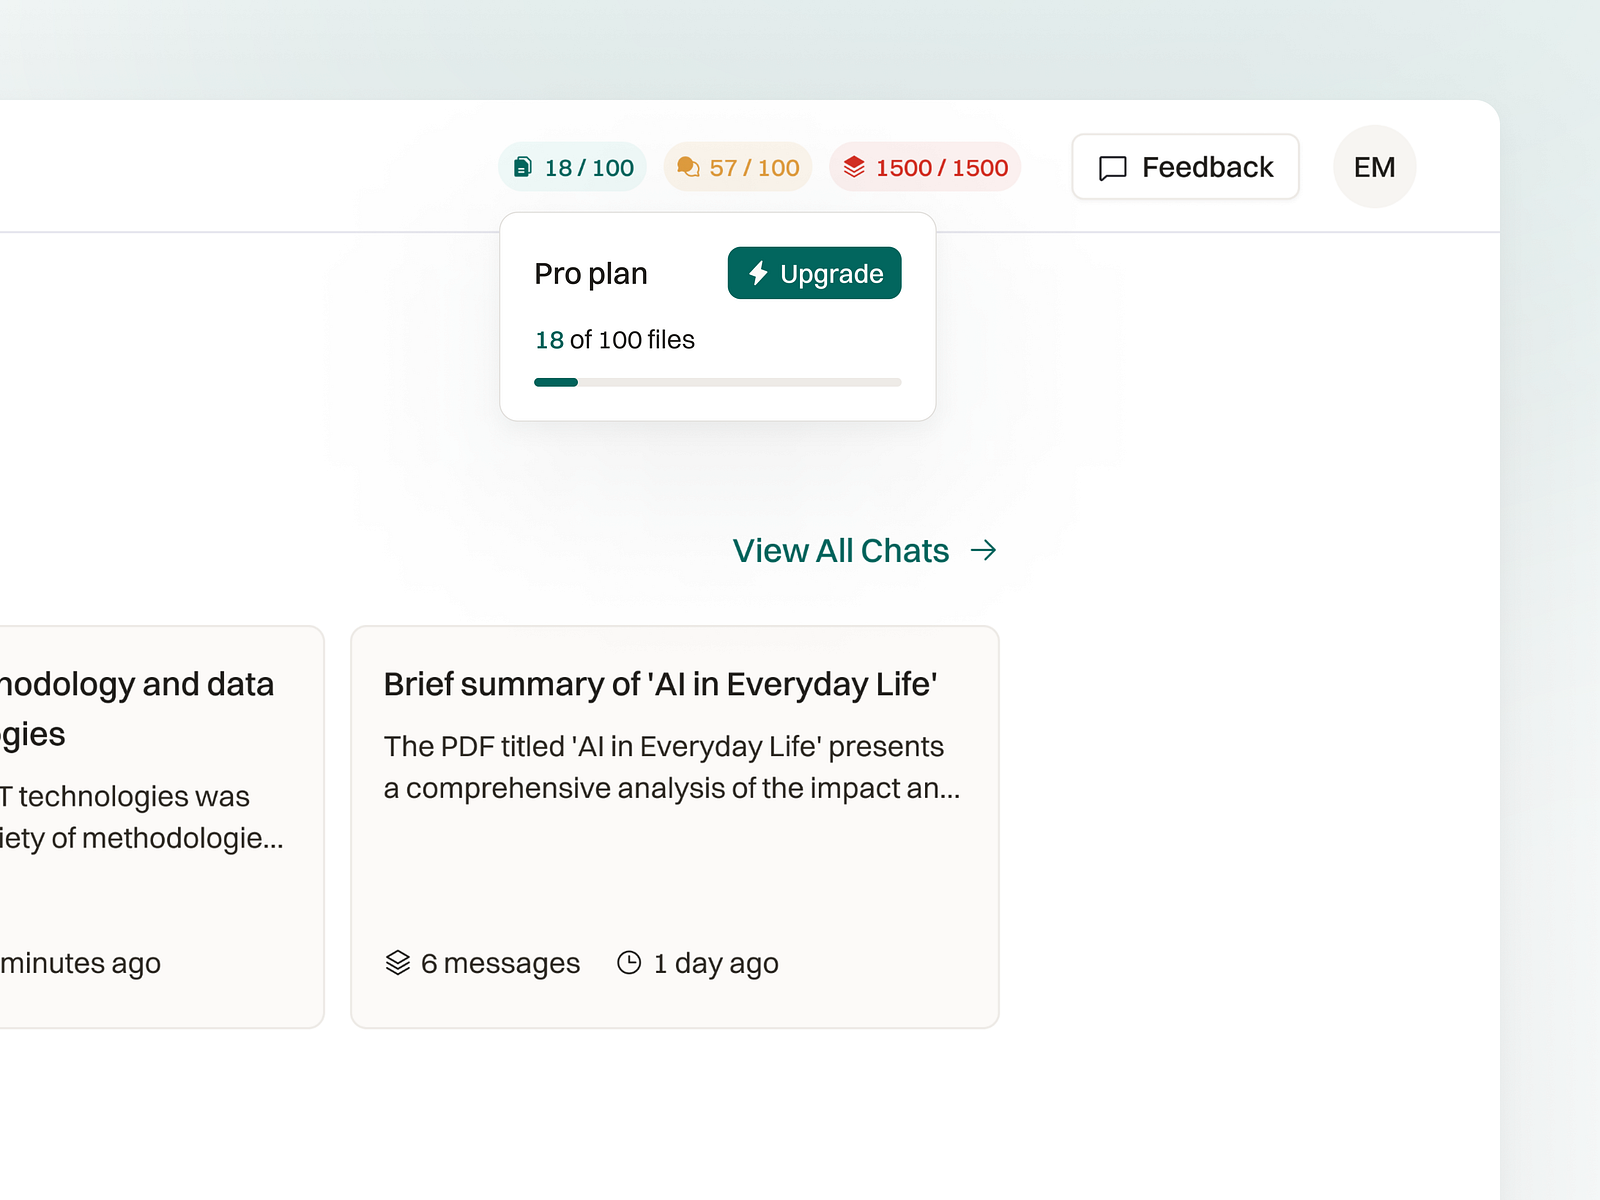This screenshot has width=1600, height=1200.
Task: Click the red stack icon showing 1500/1500
Action: click(x=855, y=167)
